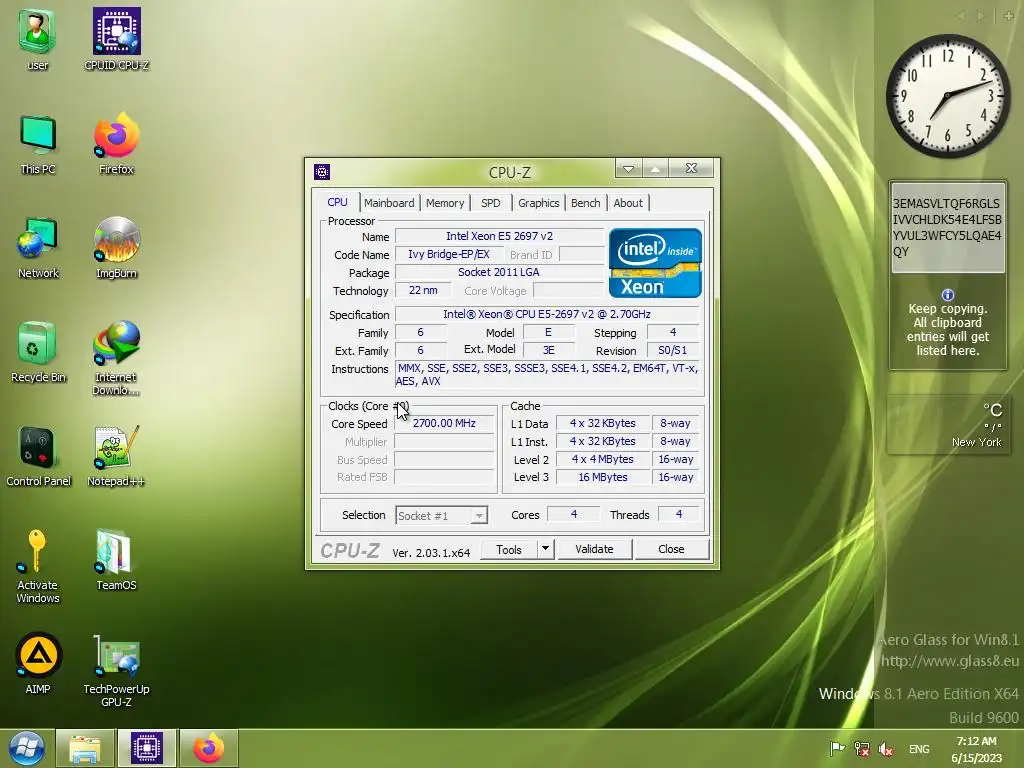Click the Specification field text
Screen dimensions: 1024x768
click(547, 314)
